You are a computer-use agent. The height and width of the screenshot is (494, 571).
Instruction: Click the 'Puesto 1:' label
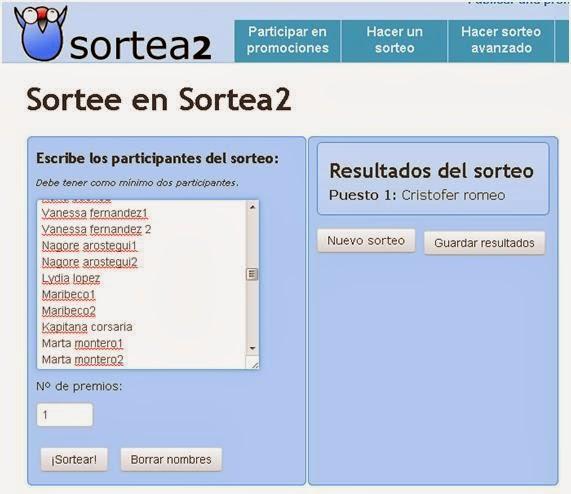coord(363,195)
